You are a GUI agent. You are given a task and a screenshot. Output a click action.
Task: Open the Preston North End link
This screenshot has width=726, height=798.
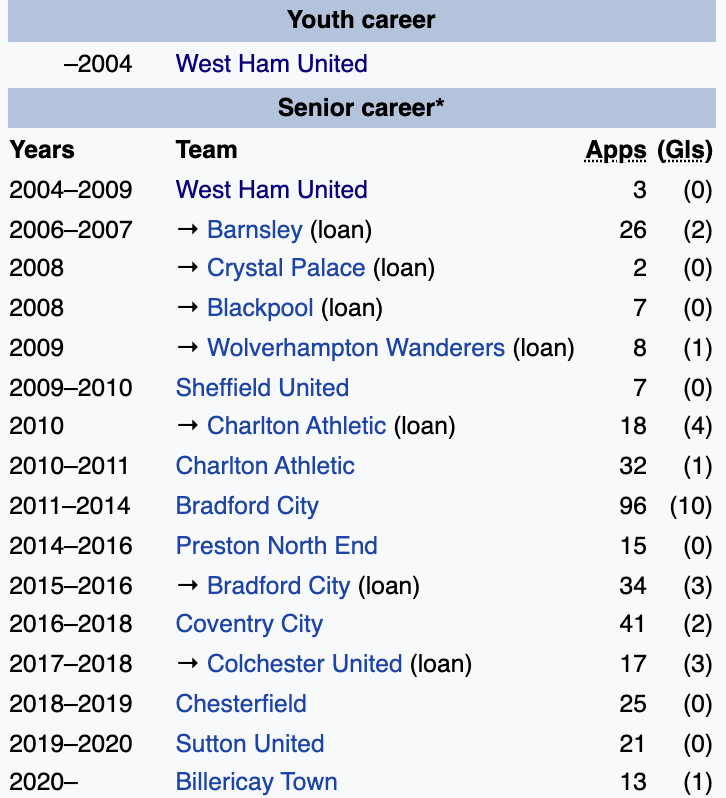276,546
